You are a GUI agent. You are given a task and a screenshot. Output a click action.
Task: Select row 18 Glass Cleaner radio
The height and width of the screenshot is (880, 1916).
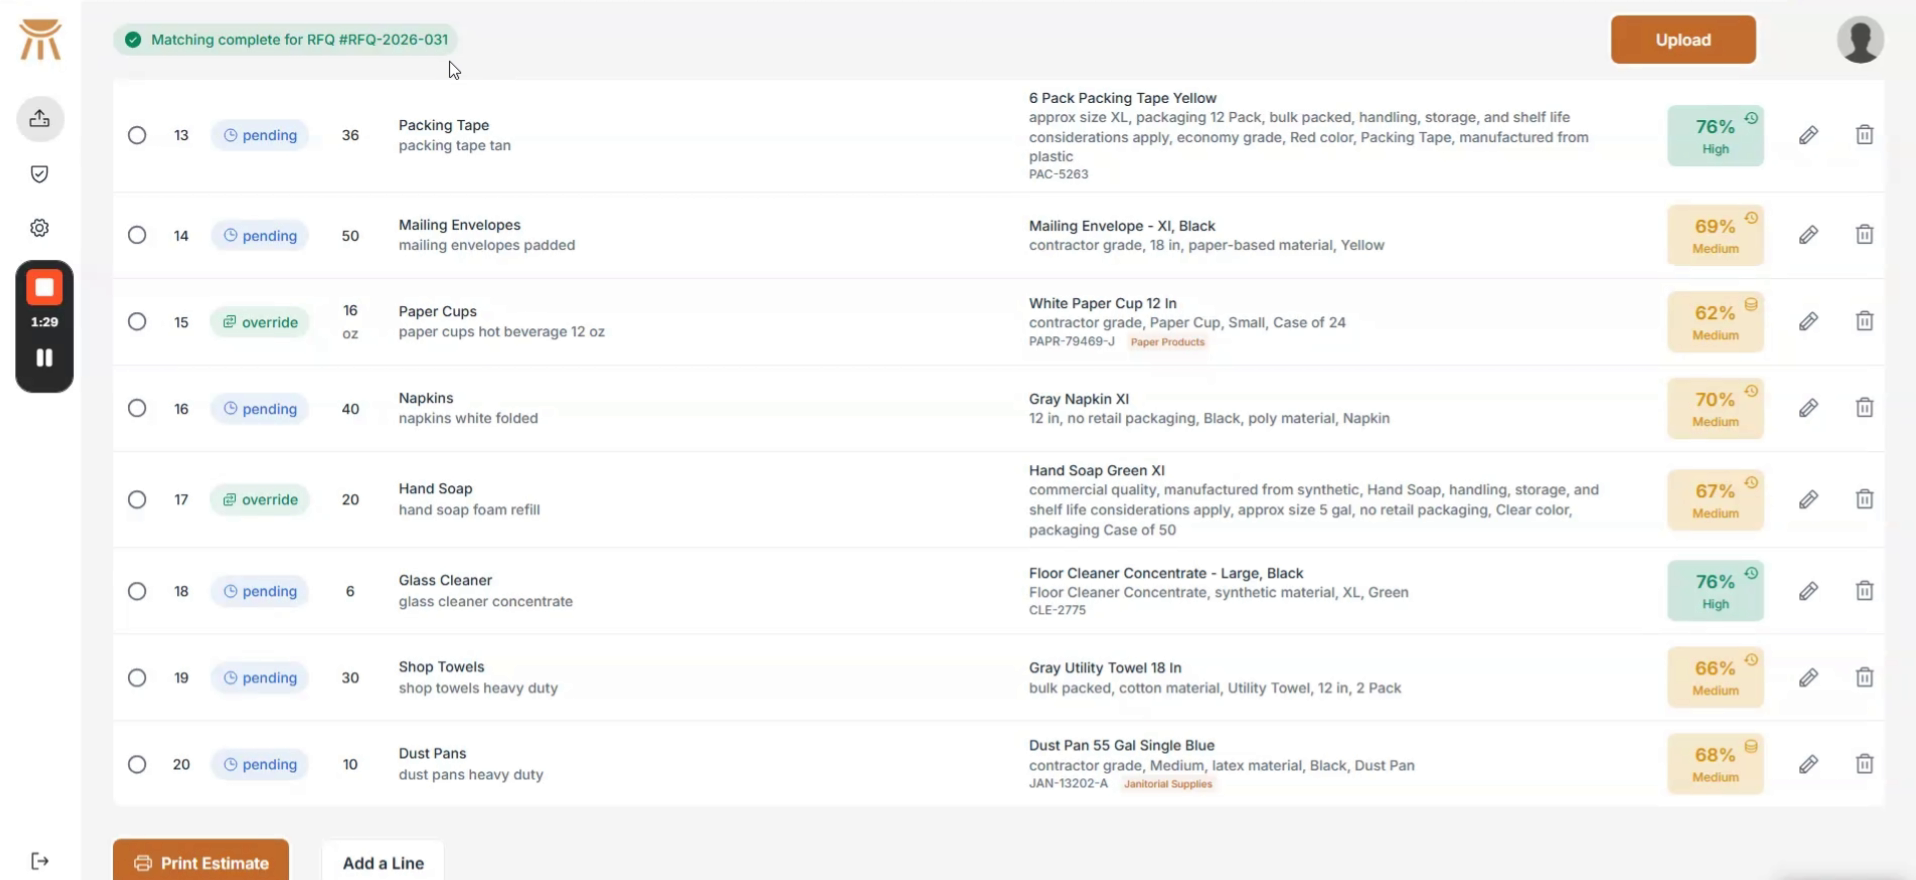pos(137,591)
